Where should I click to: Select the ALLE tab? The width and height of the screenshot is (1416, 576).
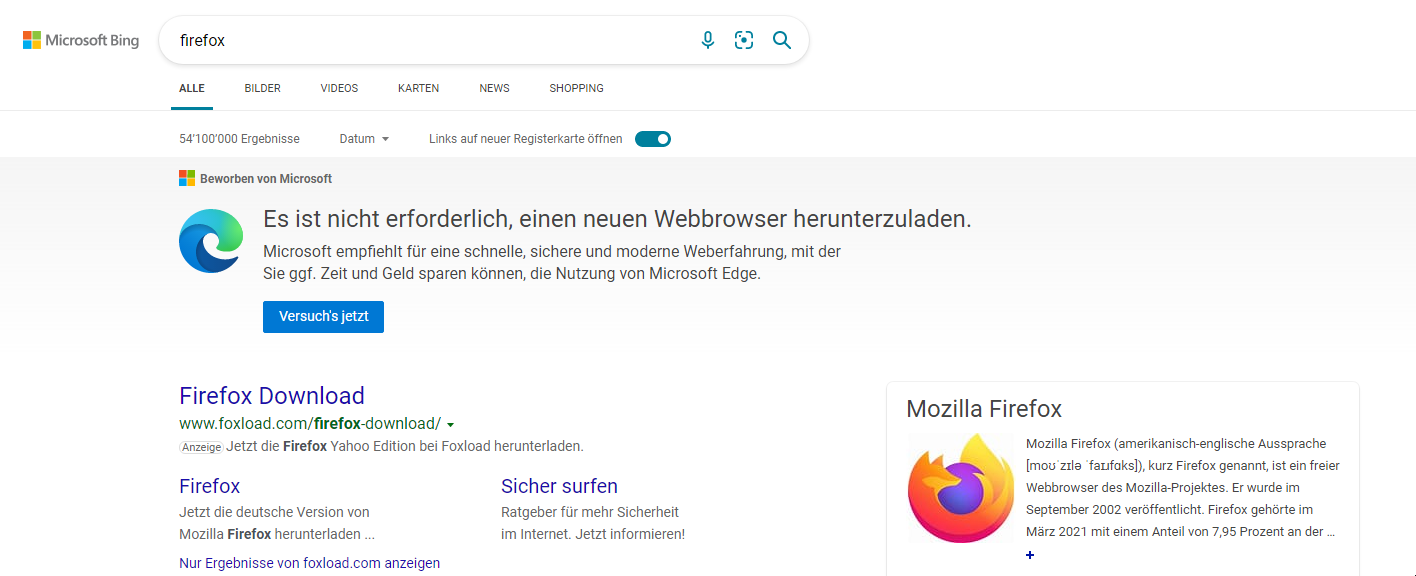tap(192, 88)
